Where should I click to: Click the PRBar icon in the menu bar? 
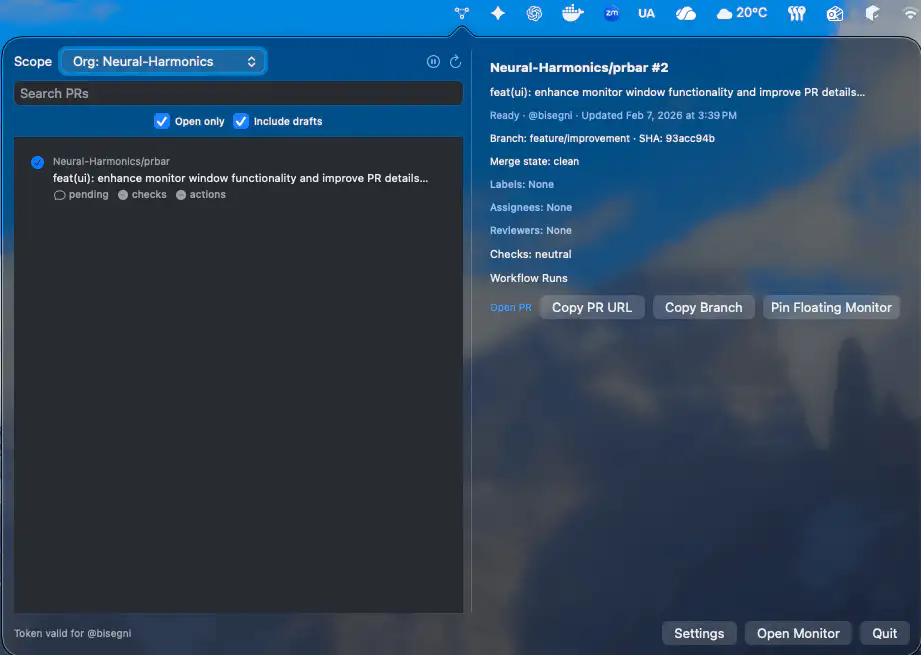pos(461,13)
